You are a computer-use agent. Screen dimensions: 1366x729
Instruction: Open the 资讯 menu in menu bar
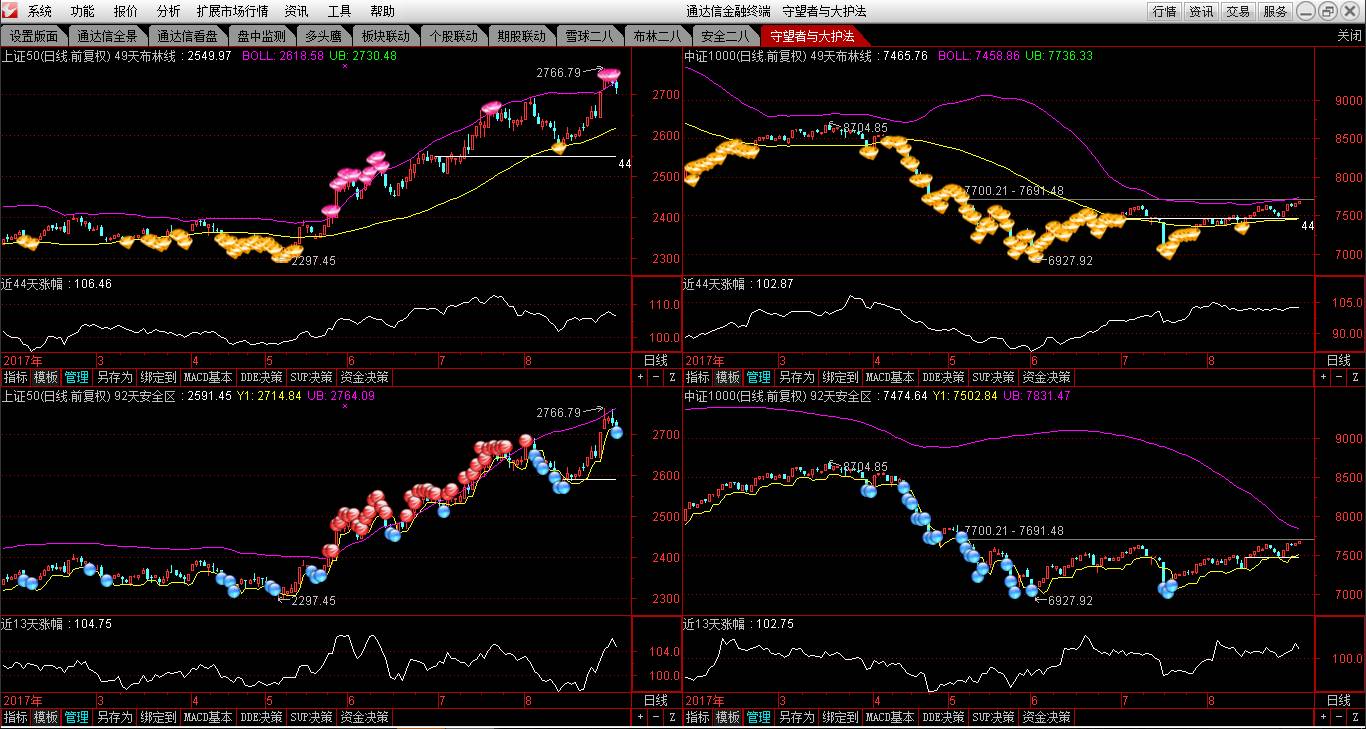click(x=296, y=11)
